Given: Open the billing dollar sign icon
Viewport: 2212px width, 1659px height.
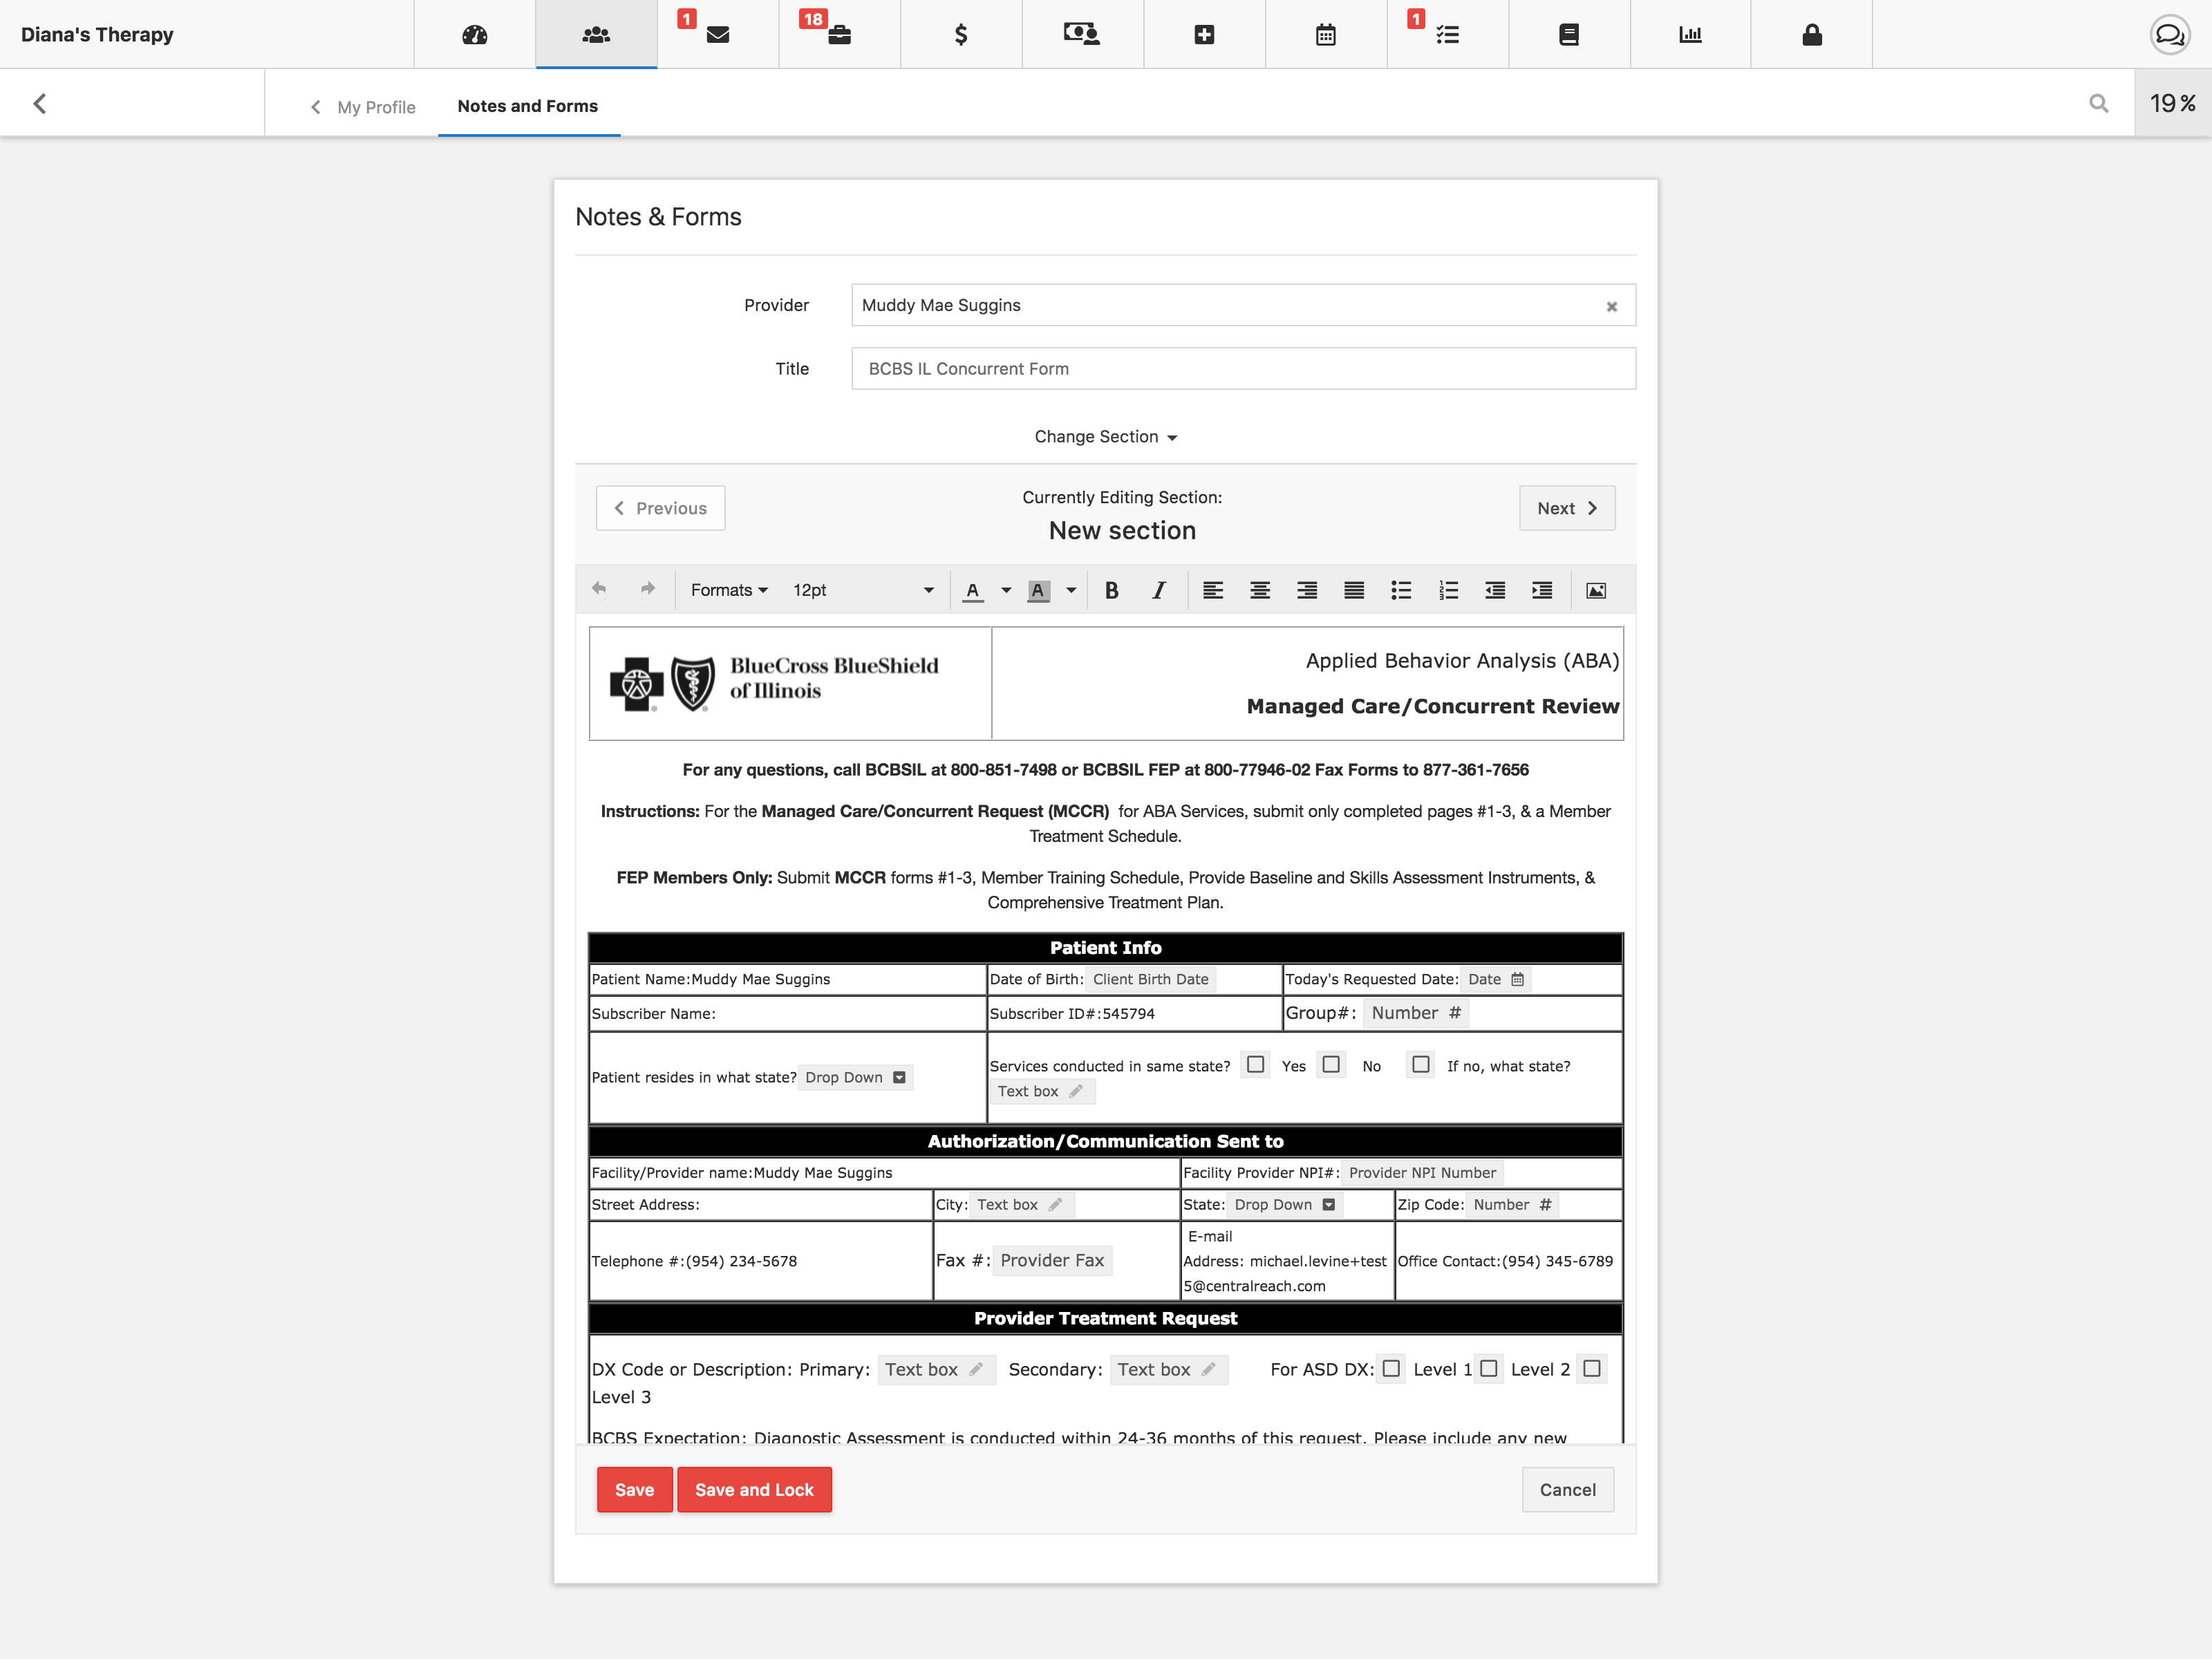Looking at the screenshot, I should pyautogui.click(x=961, y=35).
